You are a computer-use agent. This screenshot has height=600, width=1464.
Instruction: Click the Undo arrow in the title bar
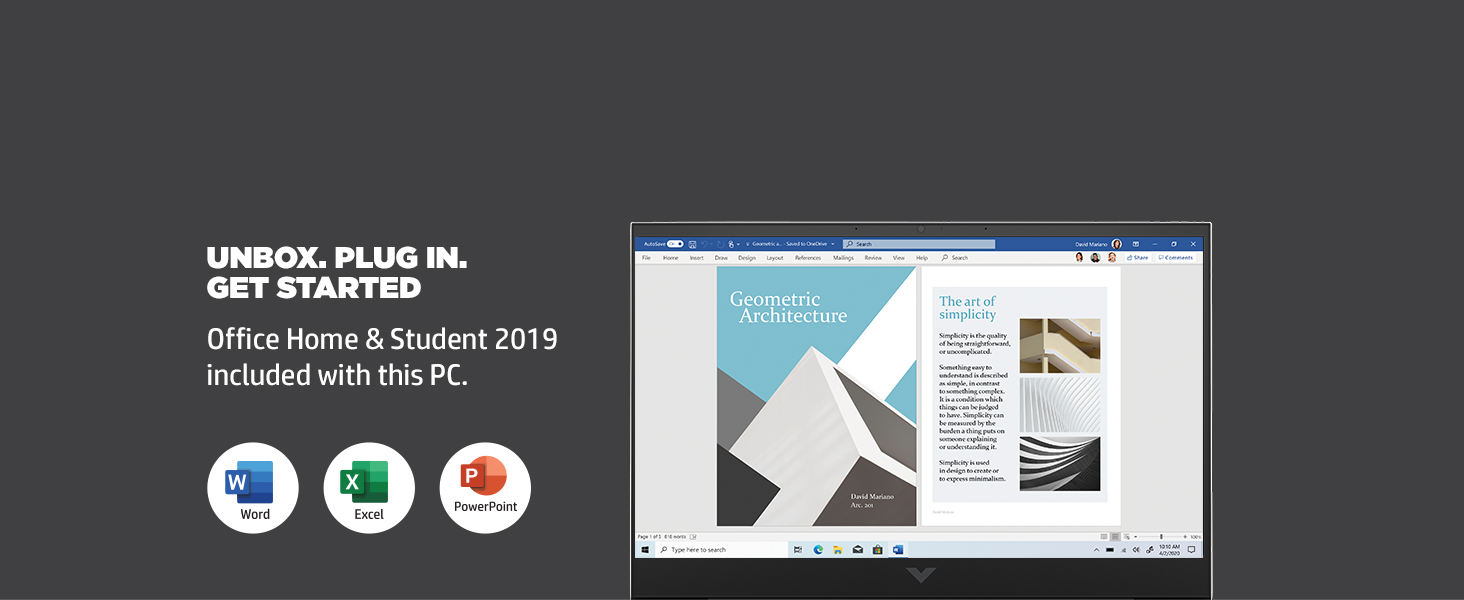click(704, 244)
